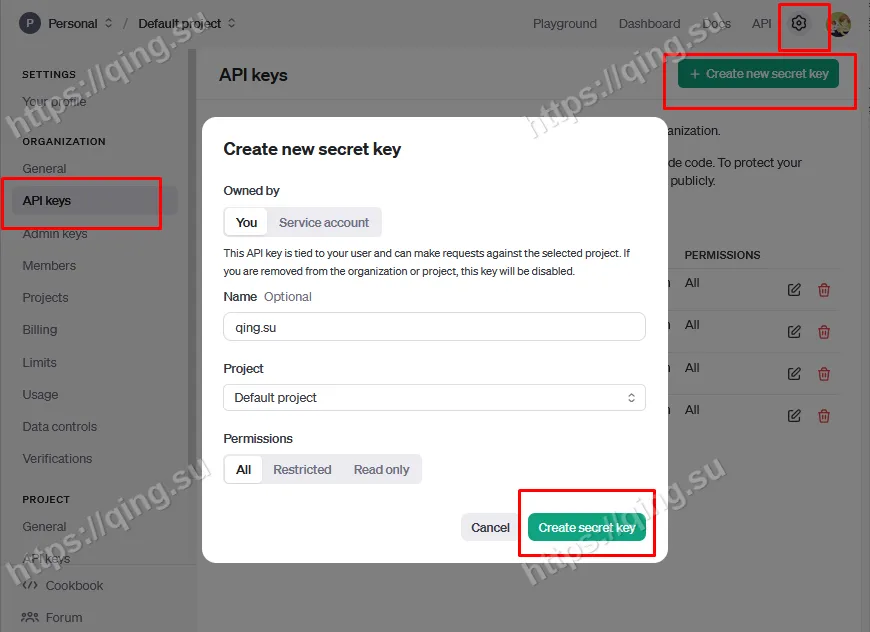Edit the third API key entry
The width and height of the screenshot is (870, 632).
(794, 373)
